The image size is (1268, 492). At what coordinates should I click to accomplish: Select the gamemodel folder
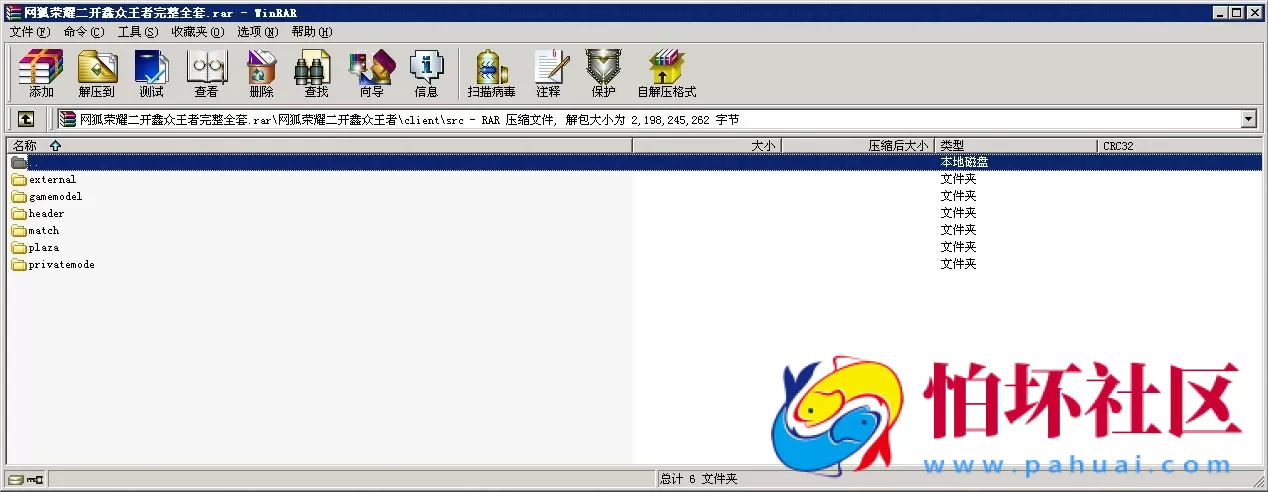[x=55, y=197]
